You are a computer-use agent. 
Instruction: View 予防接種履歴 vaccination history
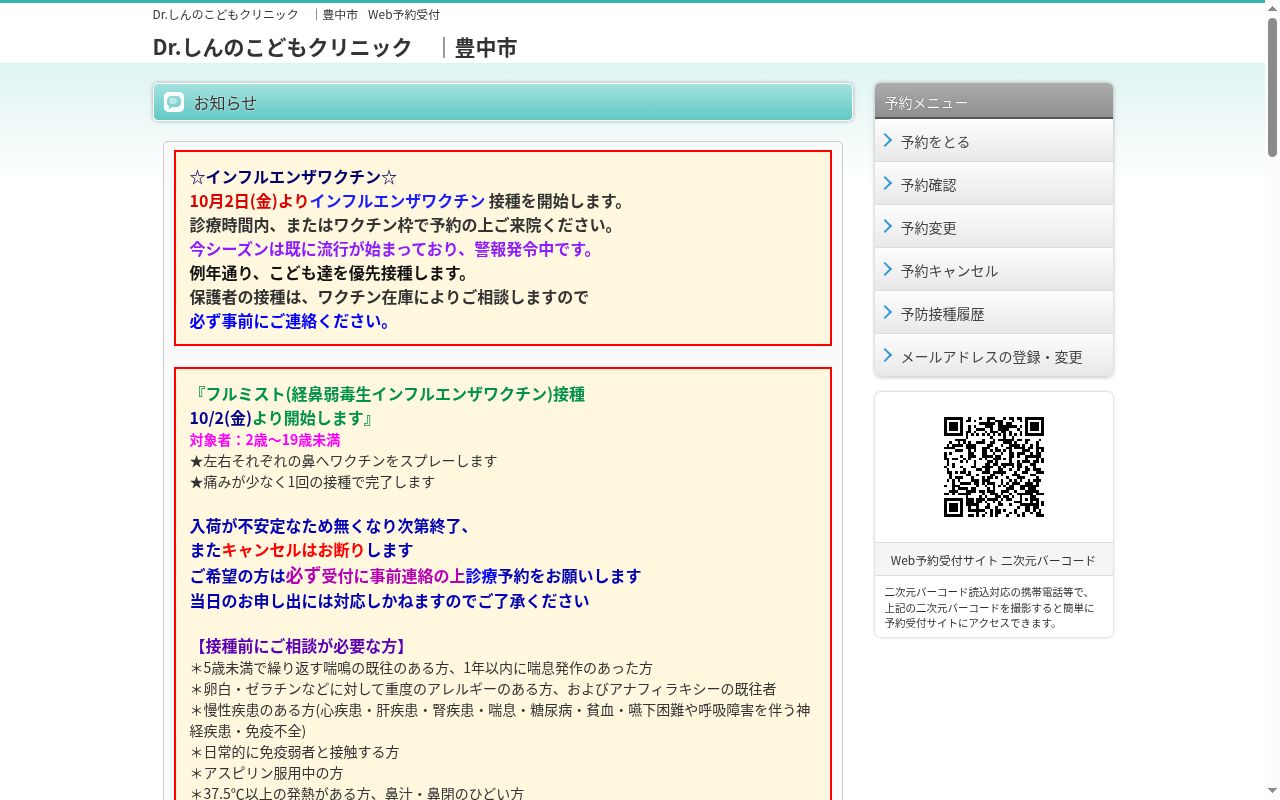(994, 313)
